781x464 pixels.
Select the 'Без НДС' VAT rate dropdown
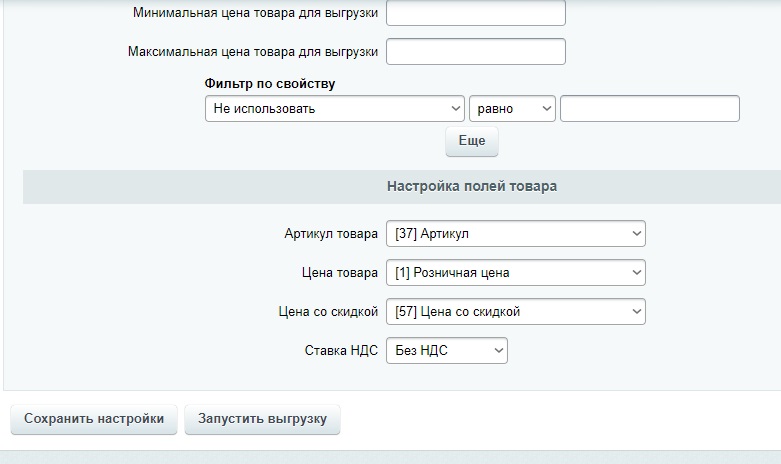point(446,351)
